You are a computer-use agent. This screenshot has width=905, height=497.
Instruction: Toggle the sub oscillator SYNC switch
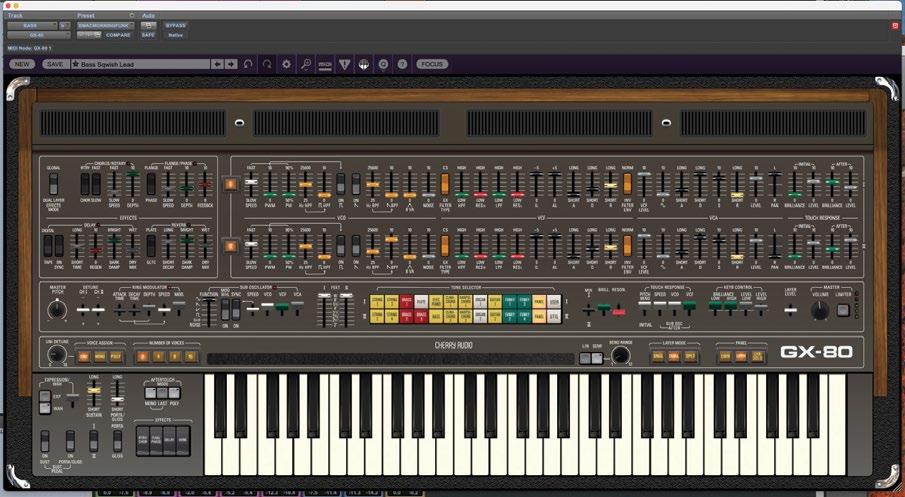click(235, 309)
